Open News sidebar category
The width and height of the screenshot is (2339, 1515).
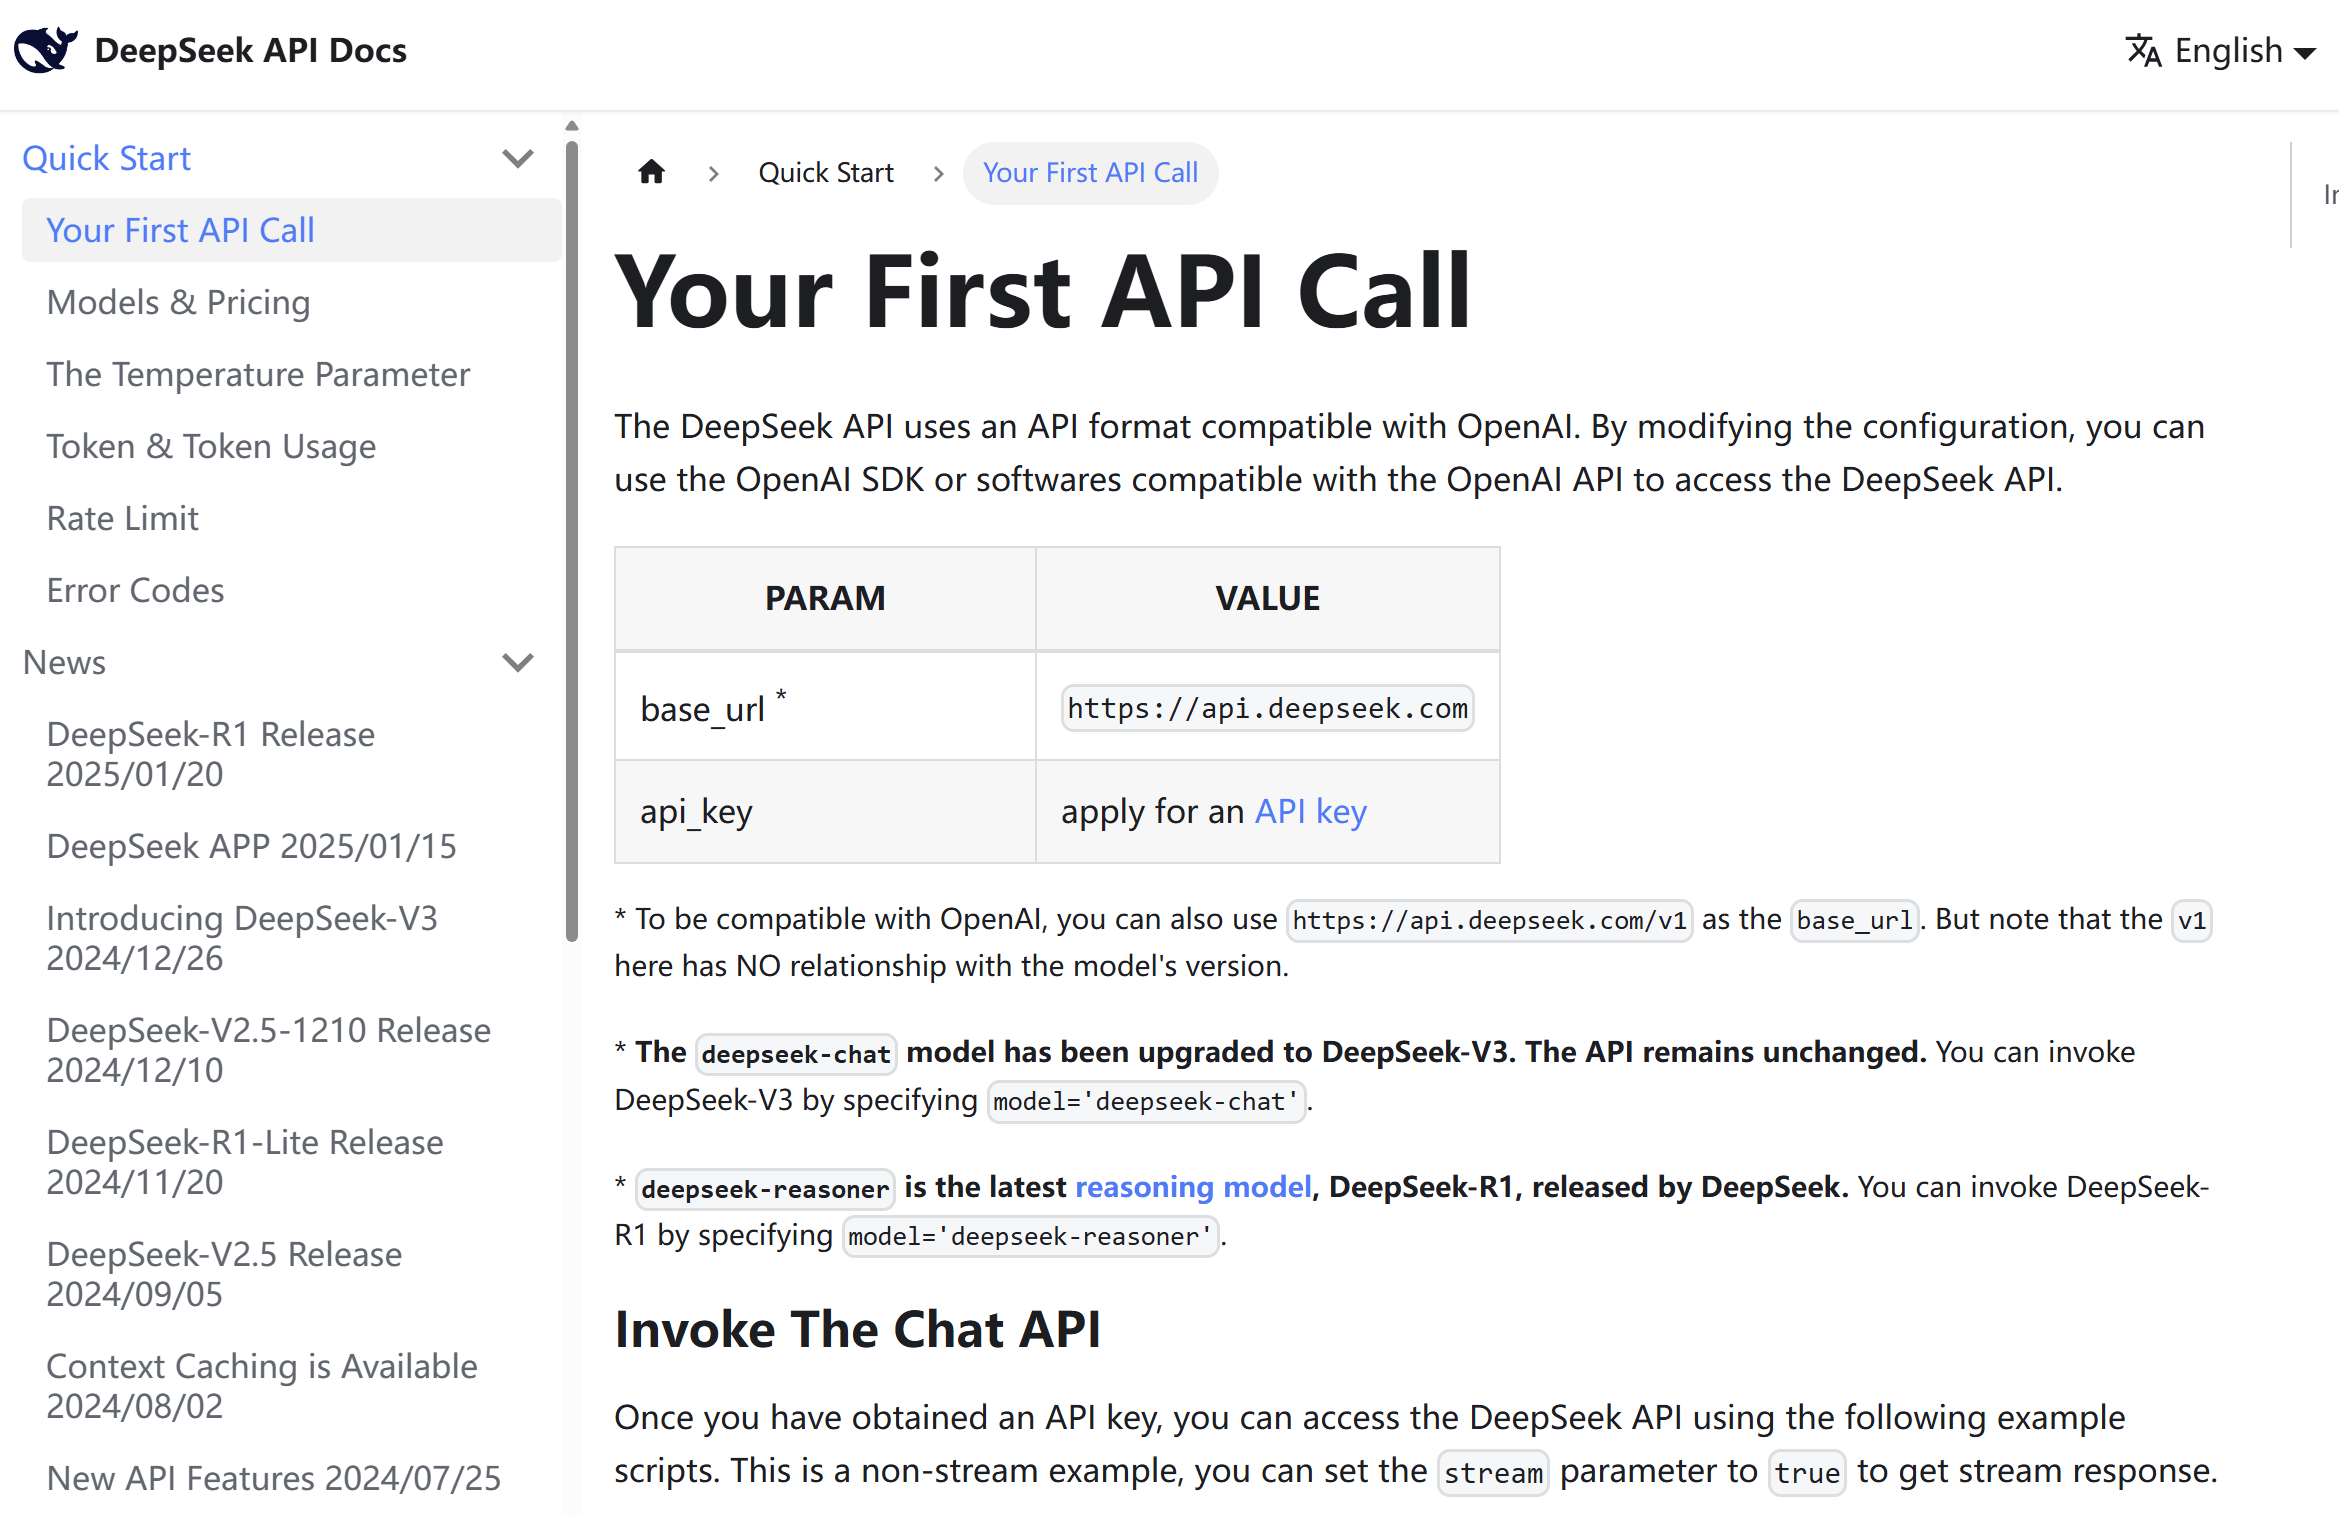click(x=64, y=662)
